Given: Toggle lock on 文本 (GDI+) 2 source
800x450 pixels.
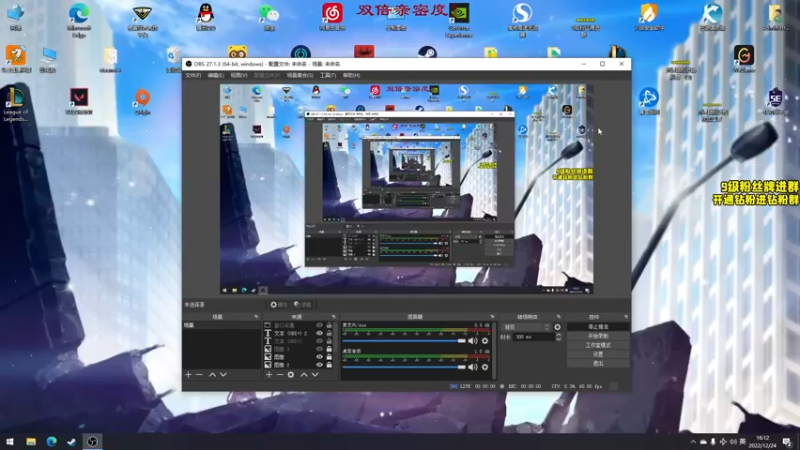Looking at the screenshot, I should click(x=329, y=333).
